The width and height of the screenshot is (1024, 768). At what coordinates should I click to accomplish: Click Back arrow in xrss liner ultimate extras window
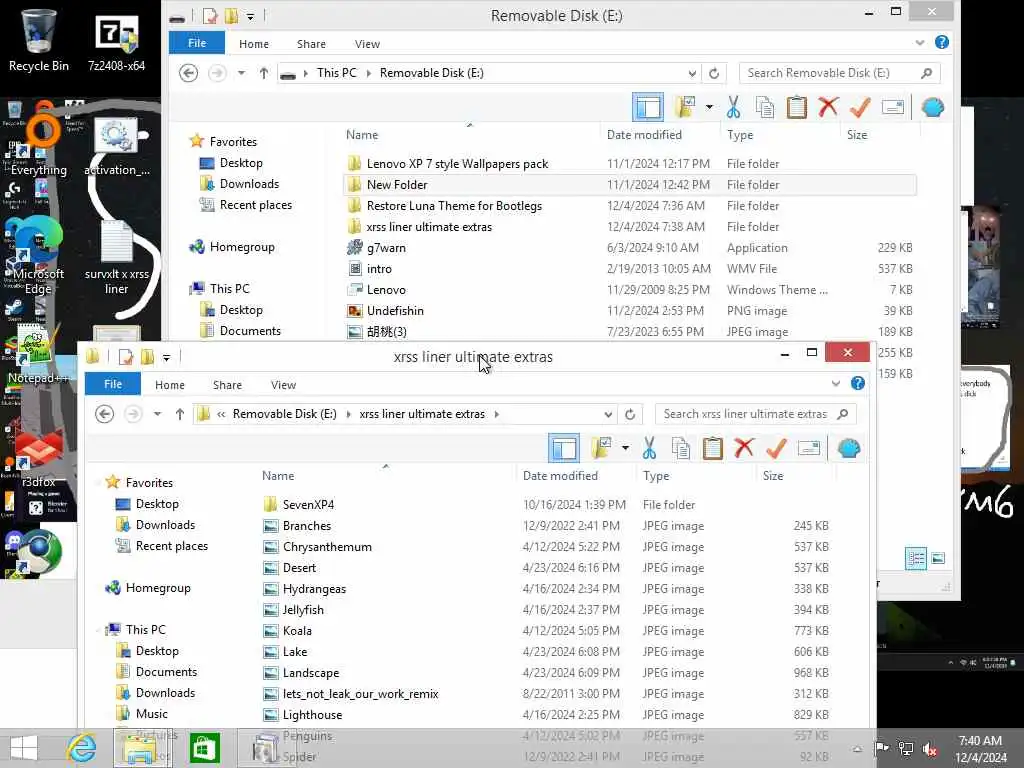click(104, 414)
